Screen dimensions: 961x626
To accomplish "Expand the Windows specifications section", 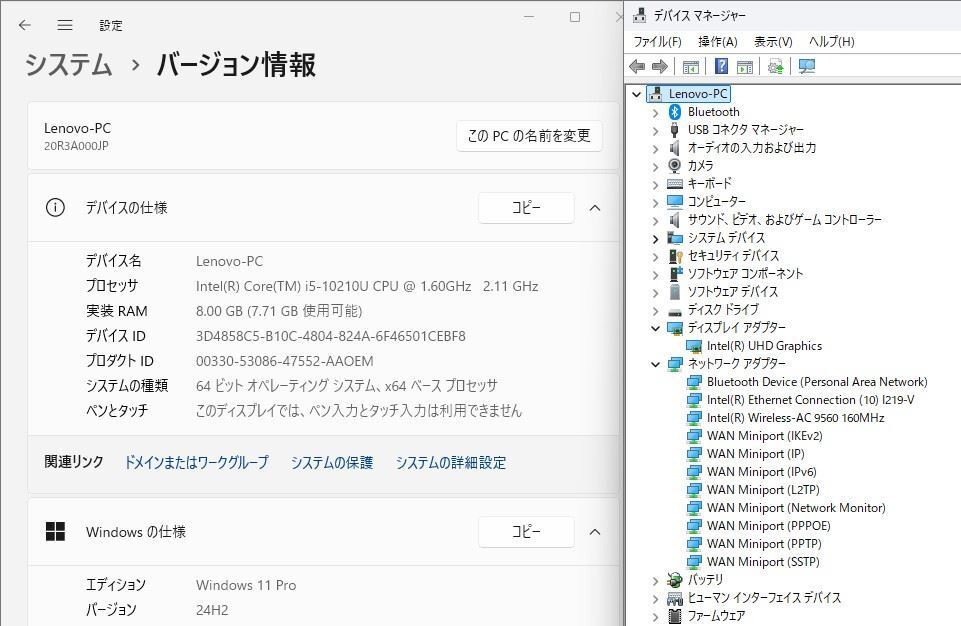I will coord(595,531).
